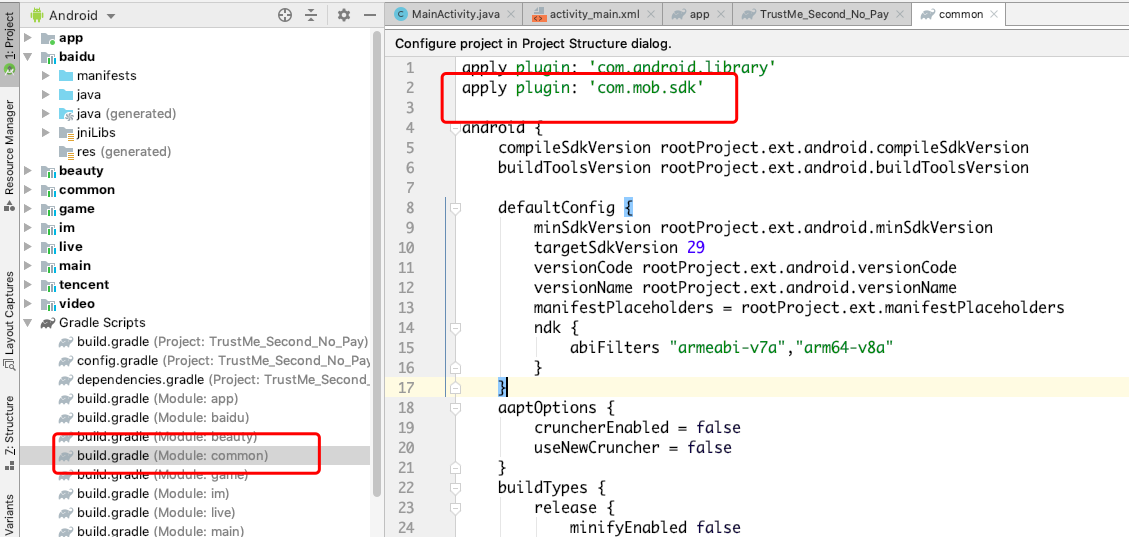1129x537 pixels.
Task: Open build.gradle (Module: main)
Action: point(161,531)
